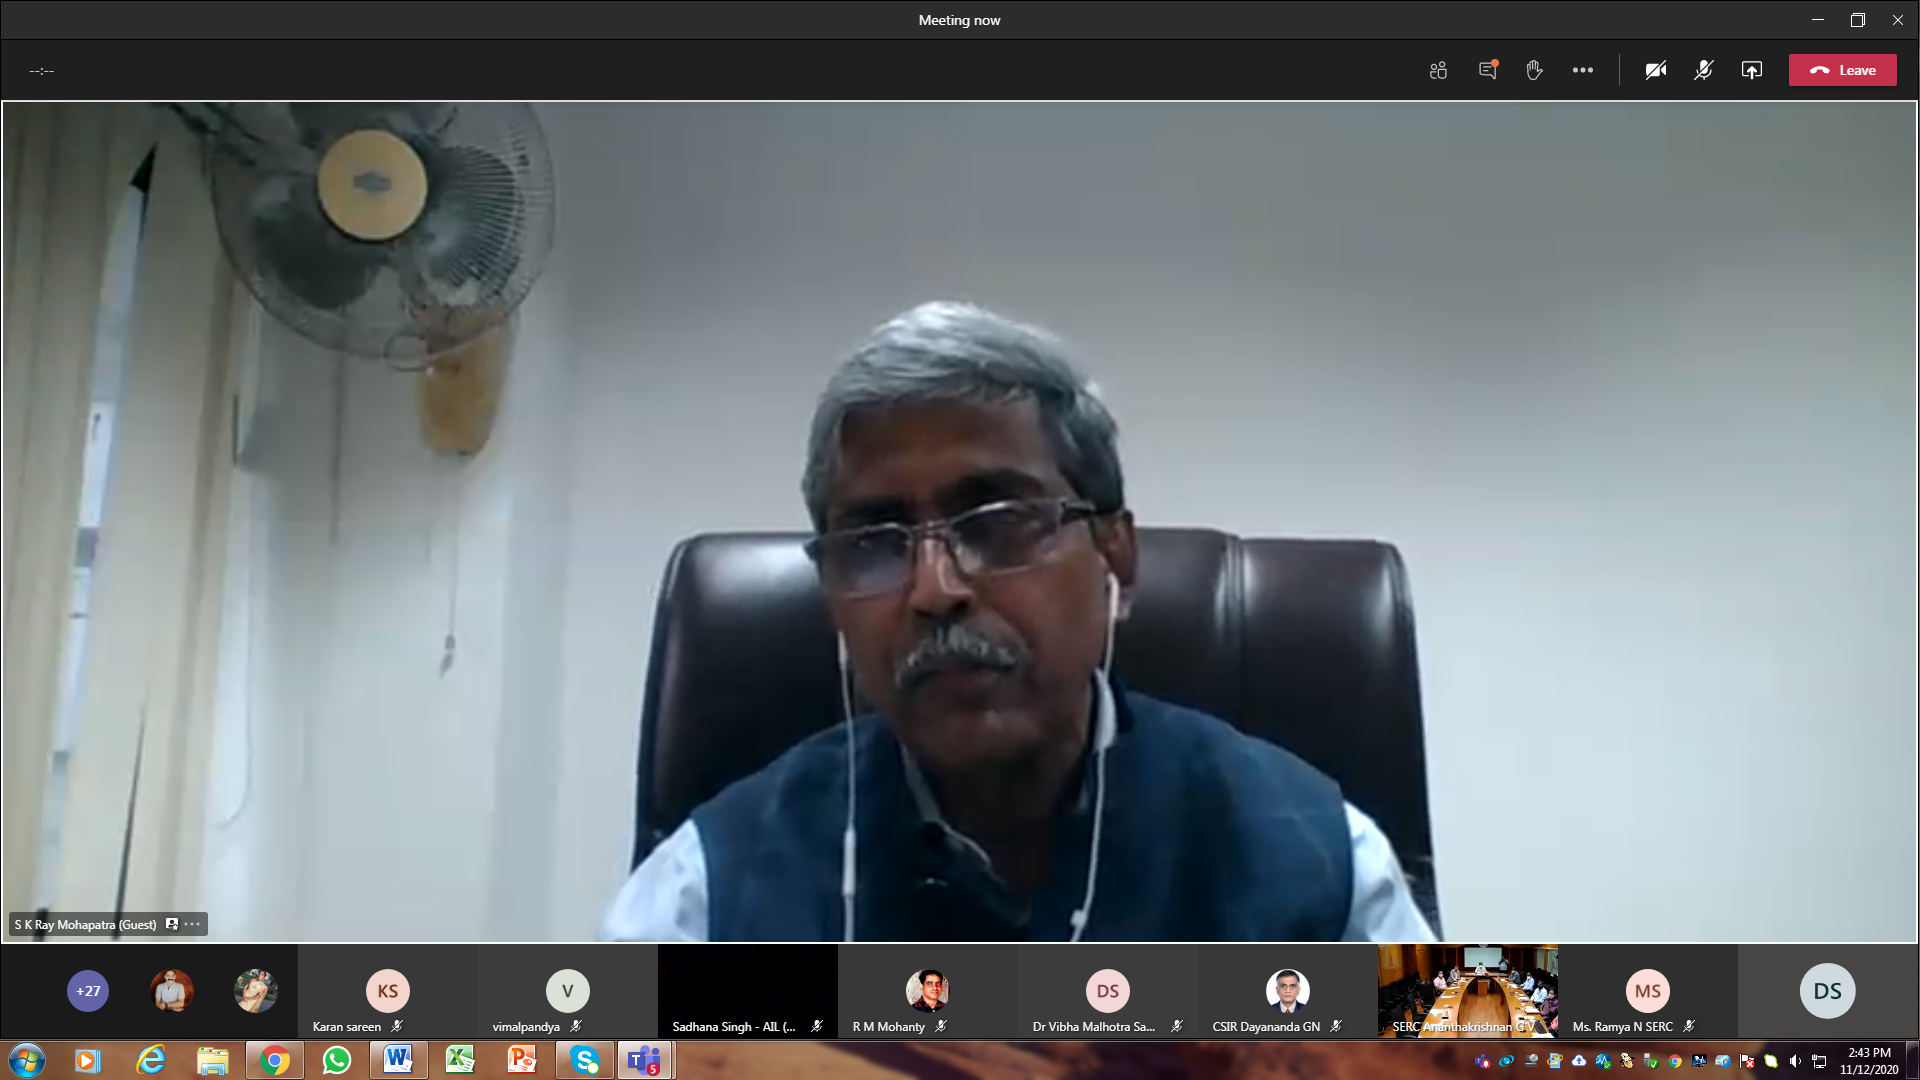Open Excel from taskbar

[461, 1060]
